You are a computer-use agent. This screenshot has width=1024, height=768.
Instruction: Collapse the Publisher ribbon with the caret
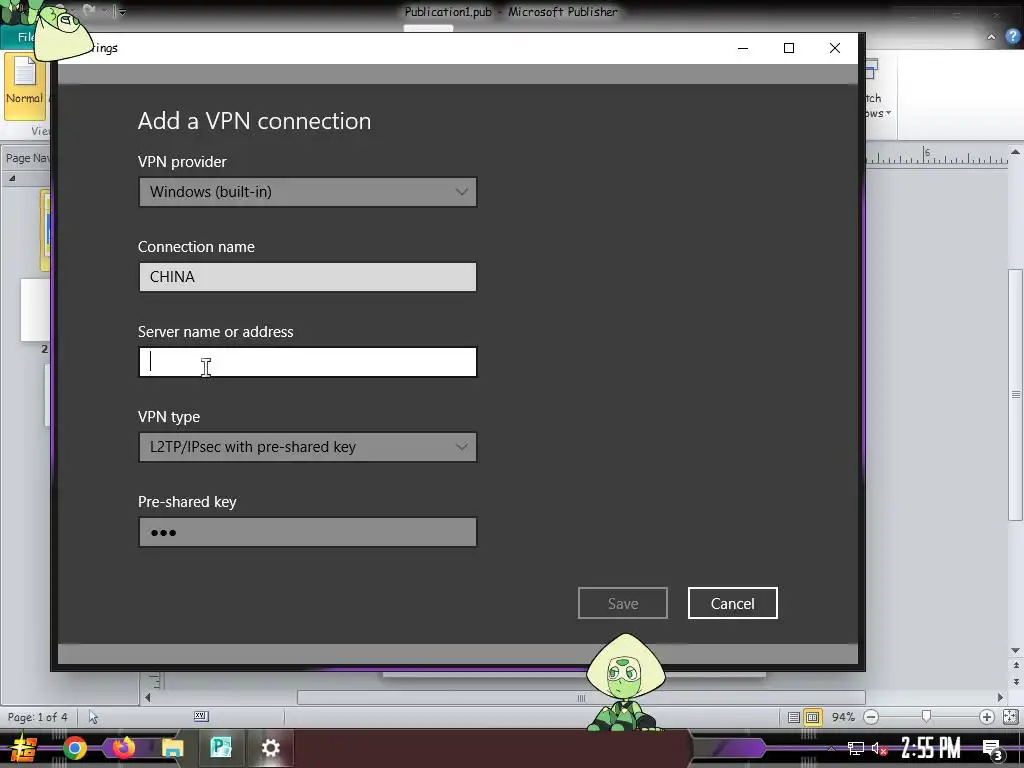pyautogui.click(x=991, y=37)
